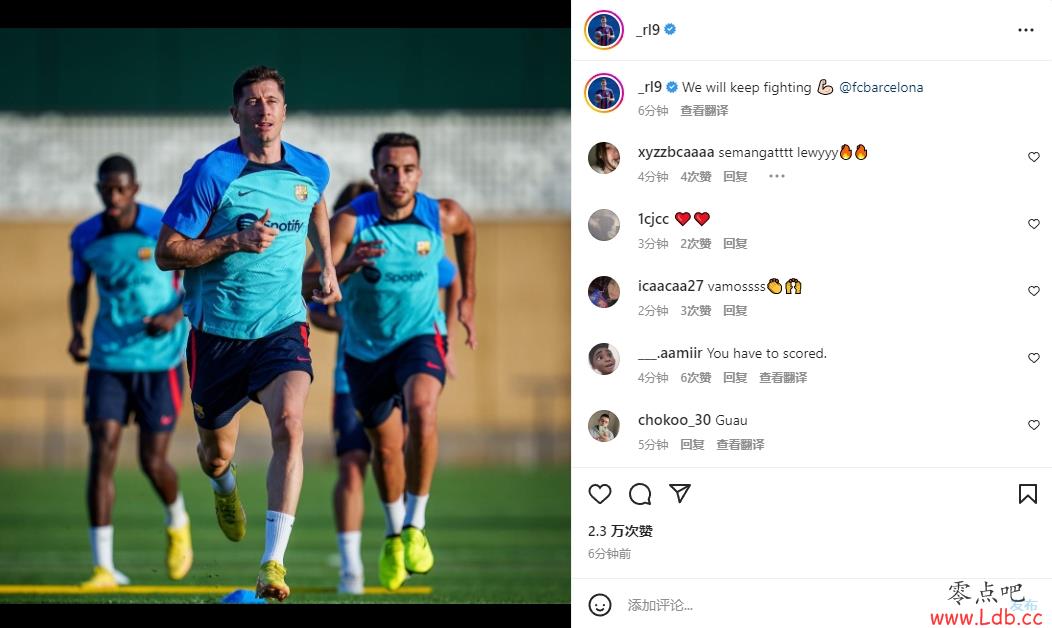Image resolution: width=1052 pixels, height=628 pixels.
Task: Like chokoo_30's Guau comment
Action: click(1033, 425)
